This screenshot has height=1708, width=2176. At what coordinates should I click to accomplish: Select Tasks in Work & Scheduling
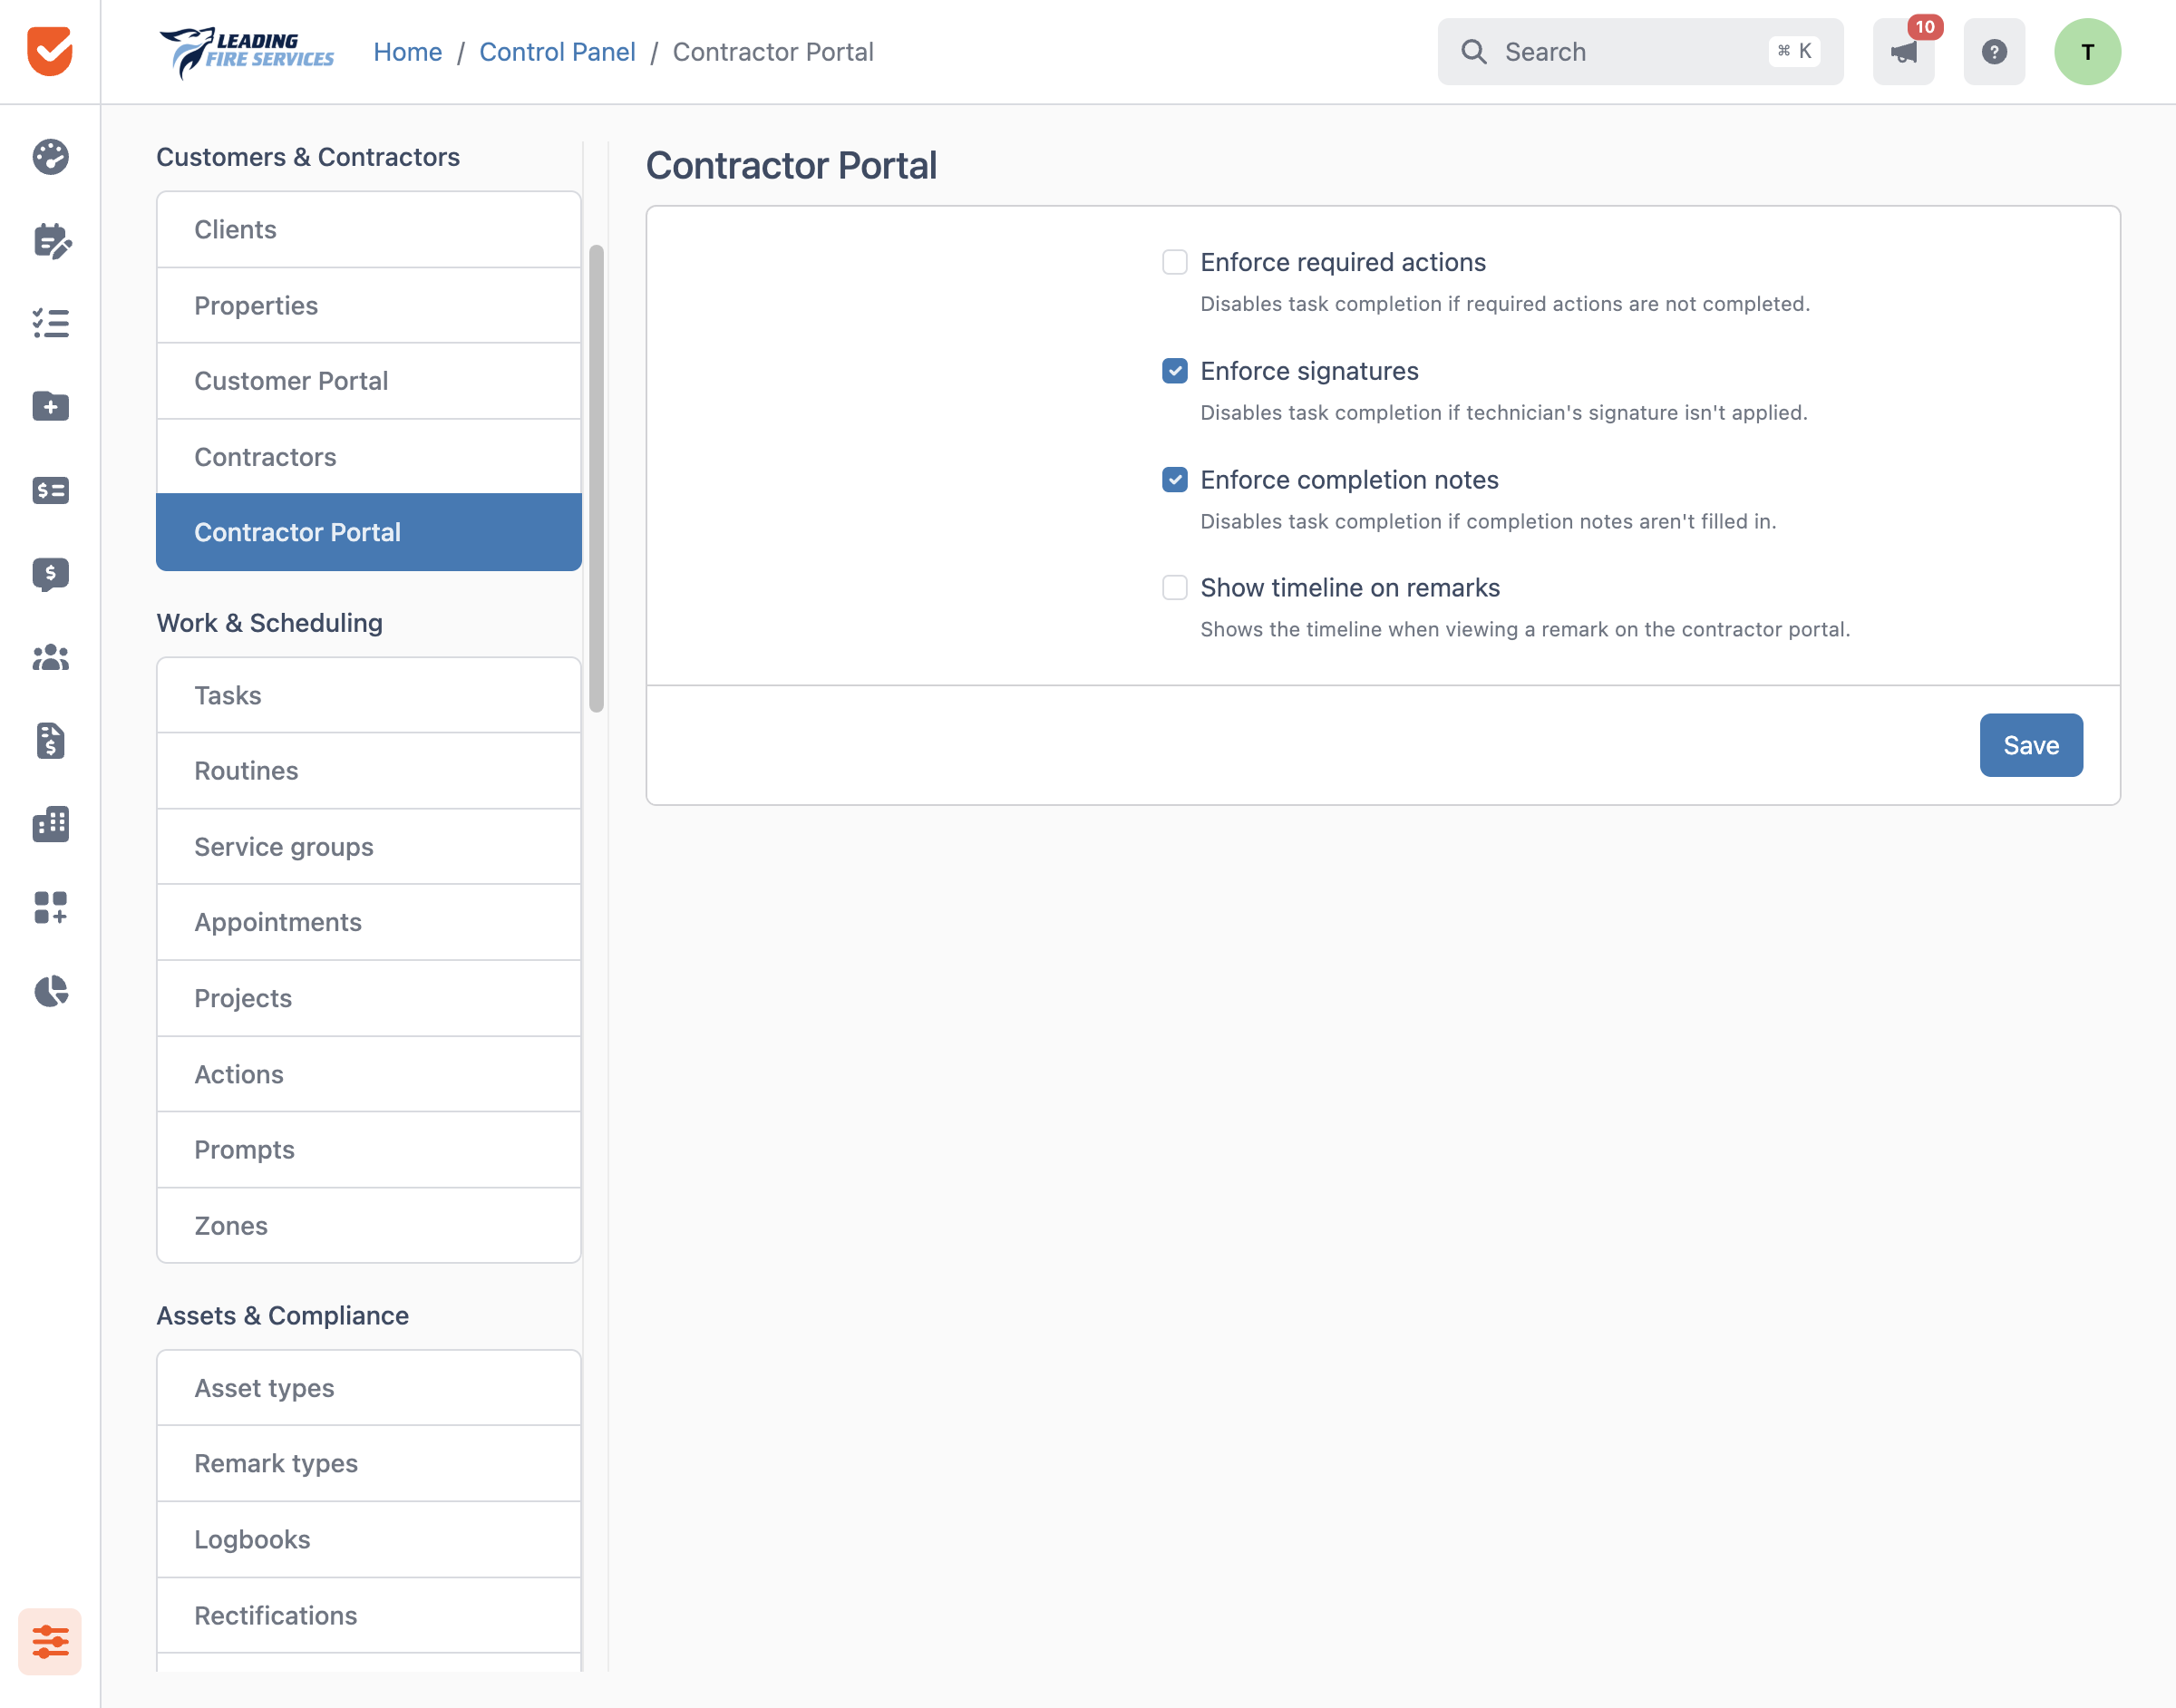[369, 695]
